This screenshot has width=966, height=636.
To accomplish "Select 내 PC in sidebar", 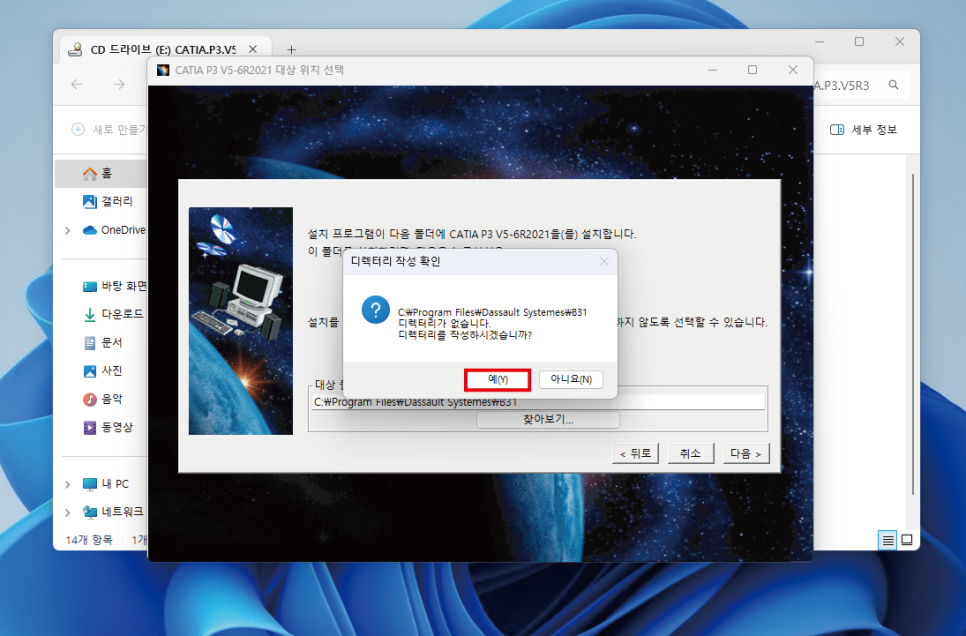I will click(106, 484).
